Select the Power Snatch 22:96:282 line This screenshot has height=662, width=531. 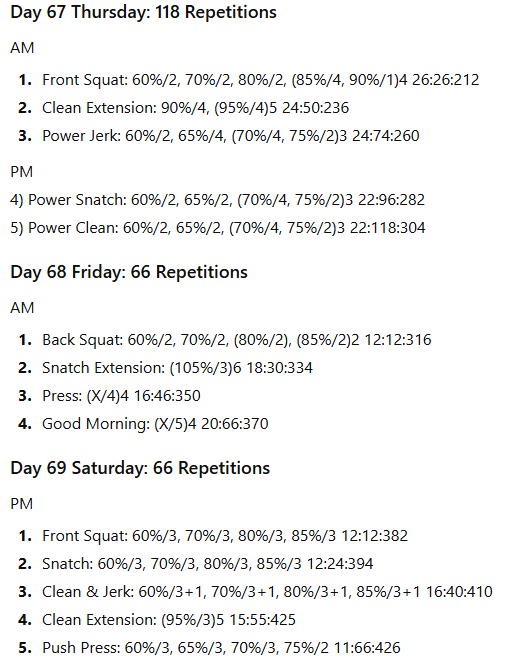(217, 200)
